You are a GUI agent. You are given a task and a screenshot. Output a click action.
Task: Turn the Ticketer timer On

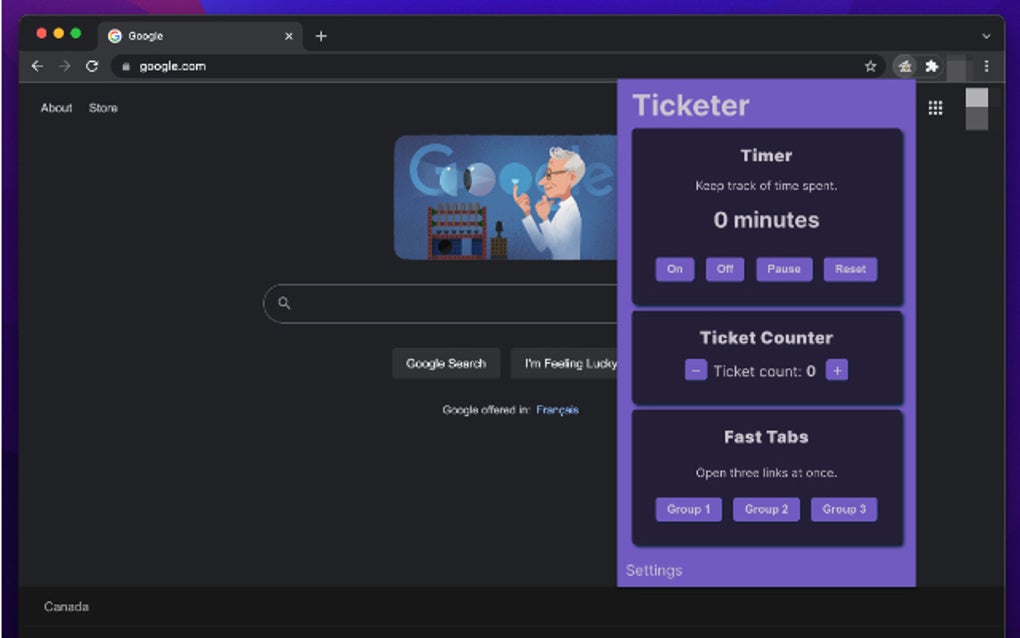674,269
